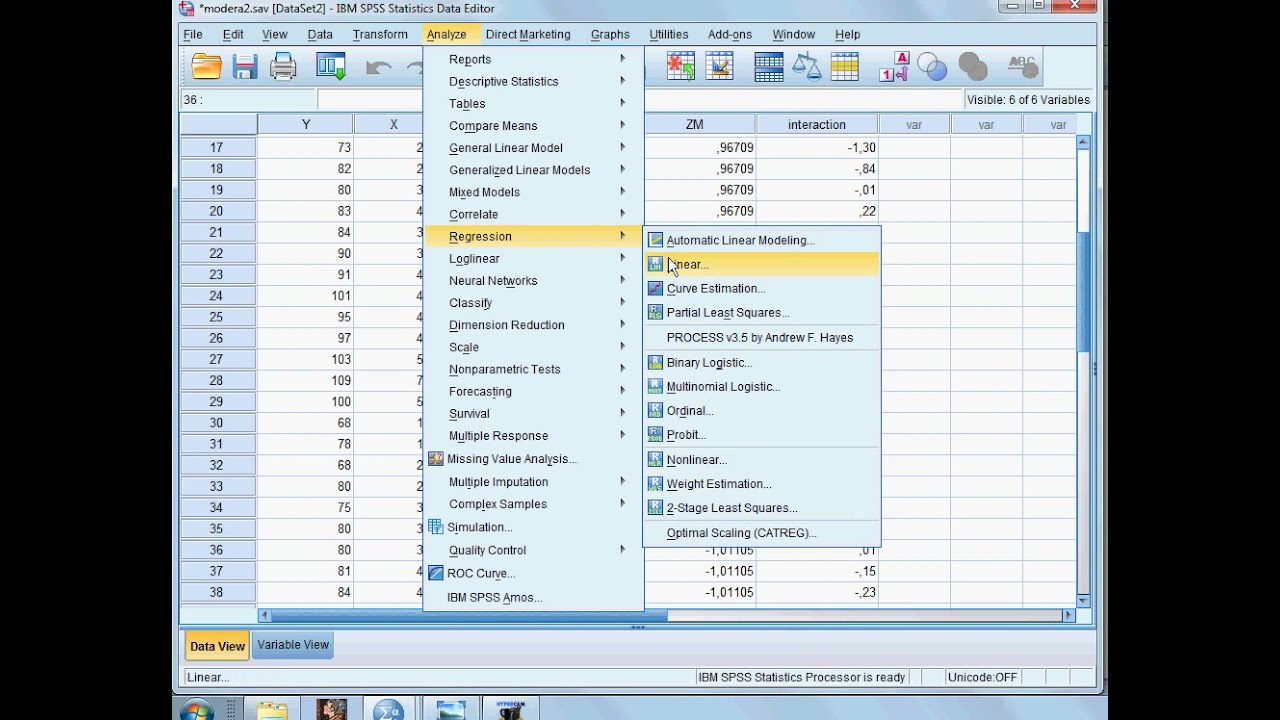
Task: Switch to the Data View tab
Action: click(x=217, y=646)
